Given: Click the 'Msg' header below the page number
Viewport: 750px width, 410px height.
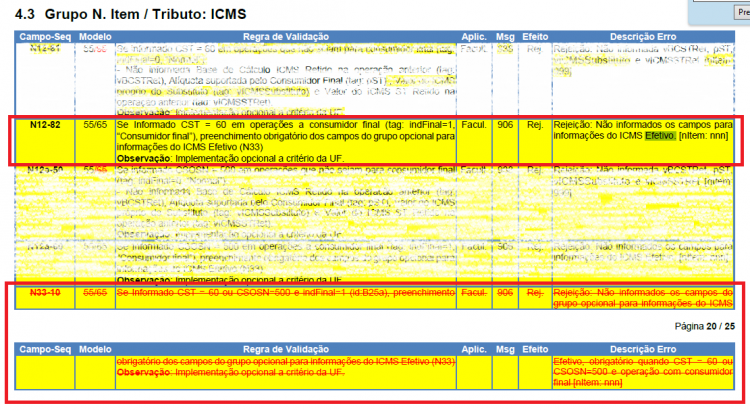Looking at the screenshot, I should [505, 349].
